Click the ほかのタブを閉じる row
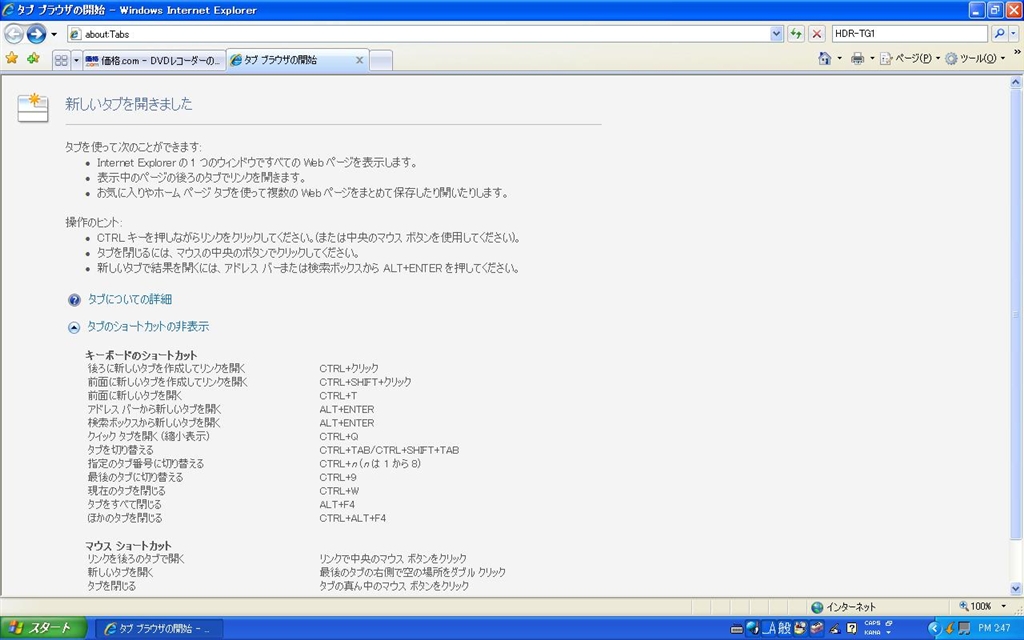1024x640 pixels. [x=236, y=518]
